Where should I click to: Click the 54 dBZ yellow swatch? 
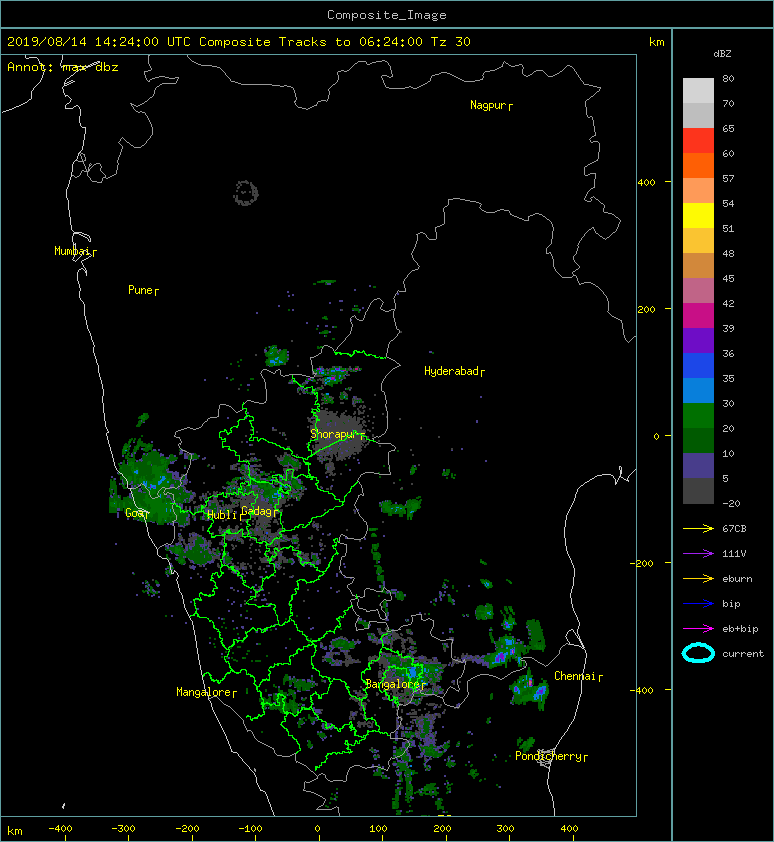point(698,215)
